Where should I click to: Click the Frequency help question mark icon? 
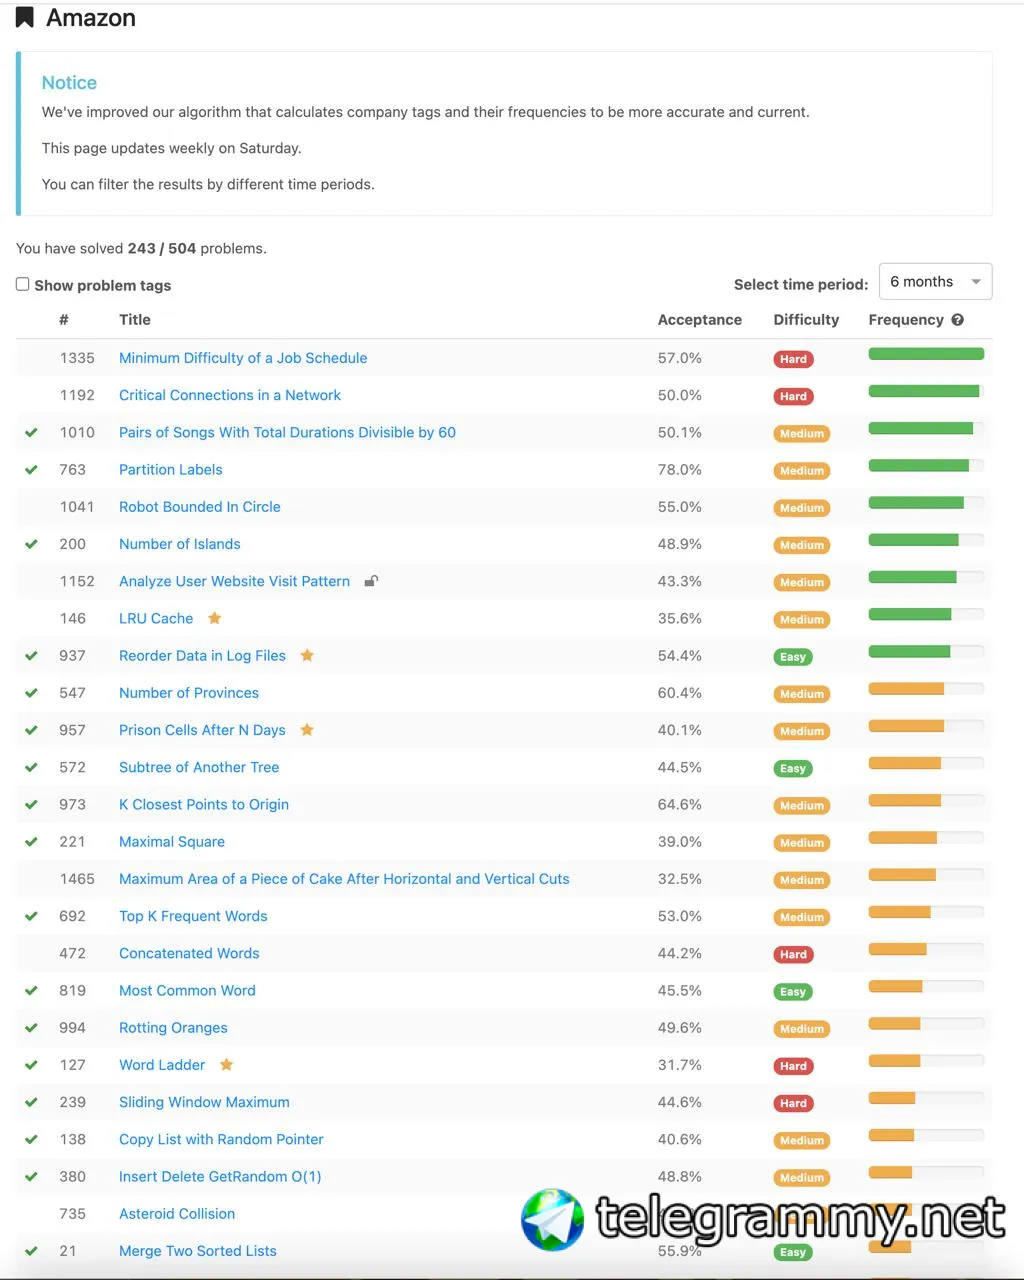pos(958,320)
